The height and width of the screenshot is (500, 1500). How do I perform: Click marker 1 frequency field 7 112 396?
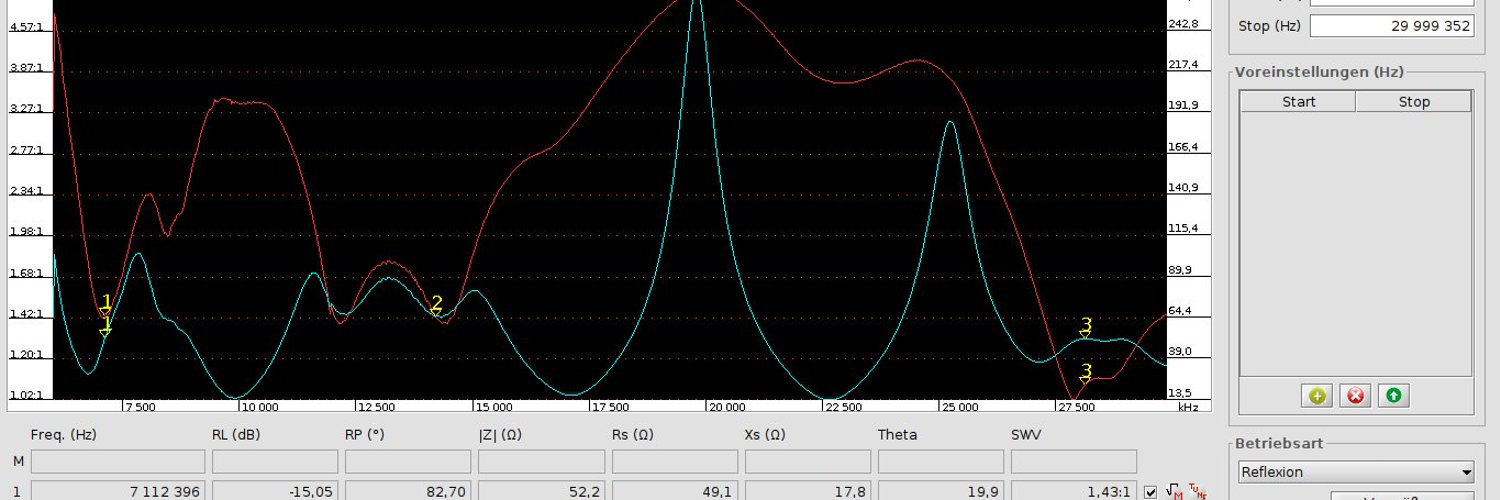pyautogui.click(x=118, y=491)
